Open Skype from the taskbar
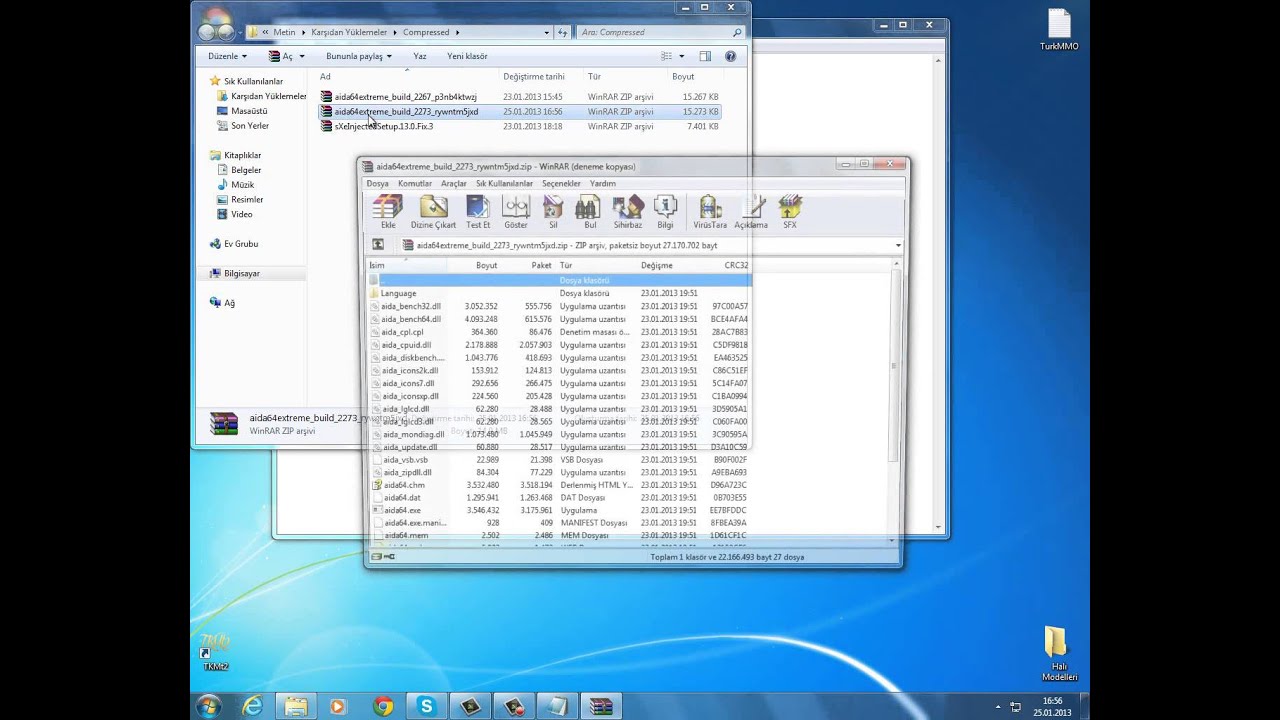1280x720 pixels. click(x=427, y=706)
